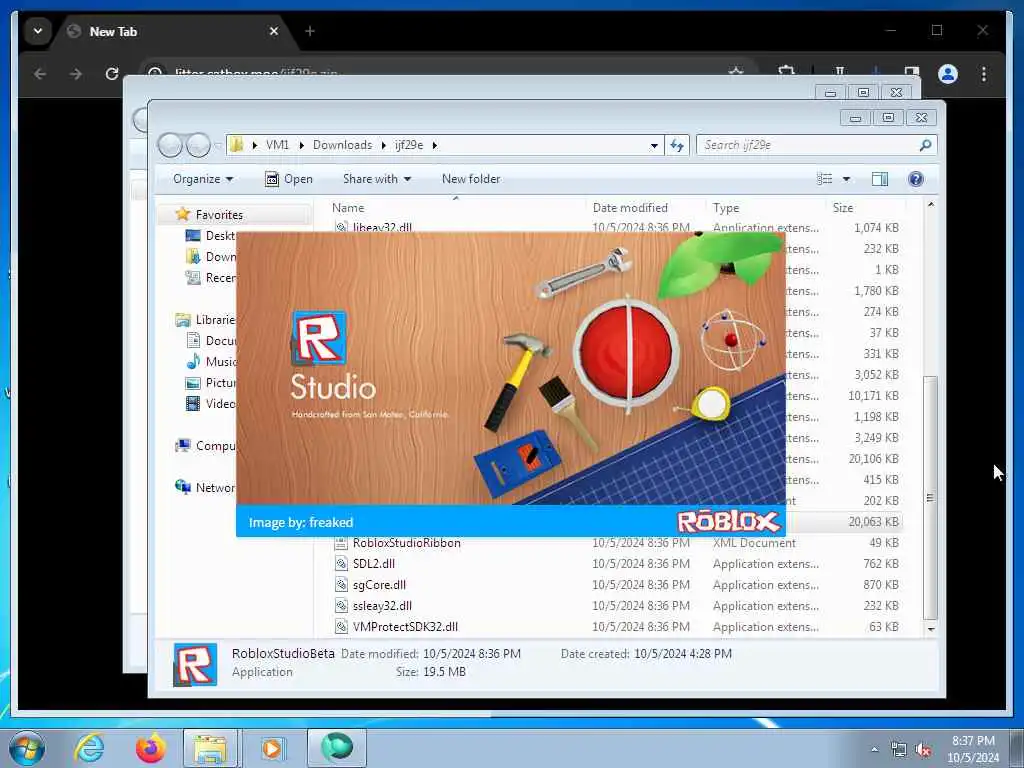The image size is (1024, 768).
Task: Click the SDL2.dll file icon
Action: coord(341,564)
